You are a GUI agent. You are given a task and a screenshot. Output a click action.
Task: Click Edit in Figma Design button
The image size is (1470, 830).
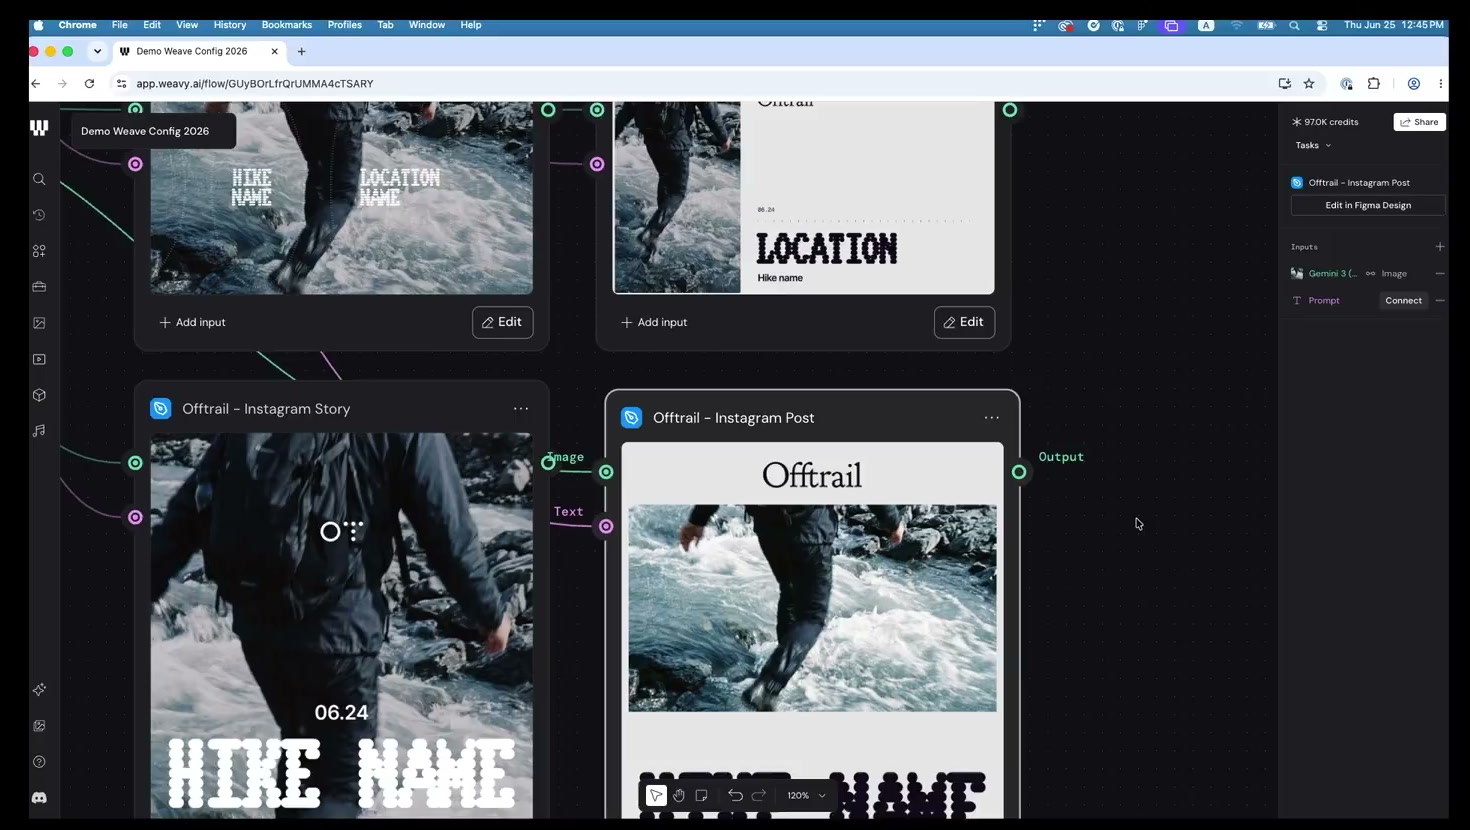point(1368,205)
